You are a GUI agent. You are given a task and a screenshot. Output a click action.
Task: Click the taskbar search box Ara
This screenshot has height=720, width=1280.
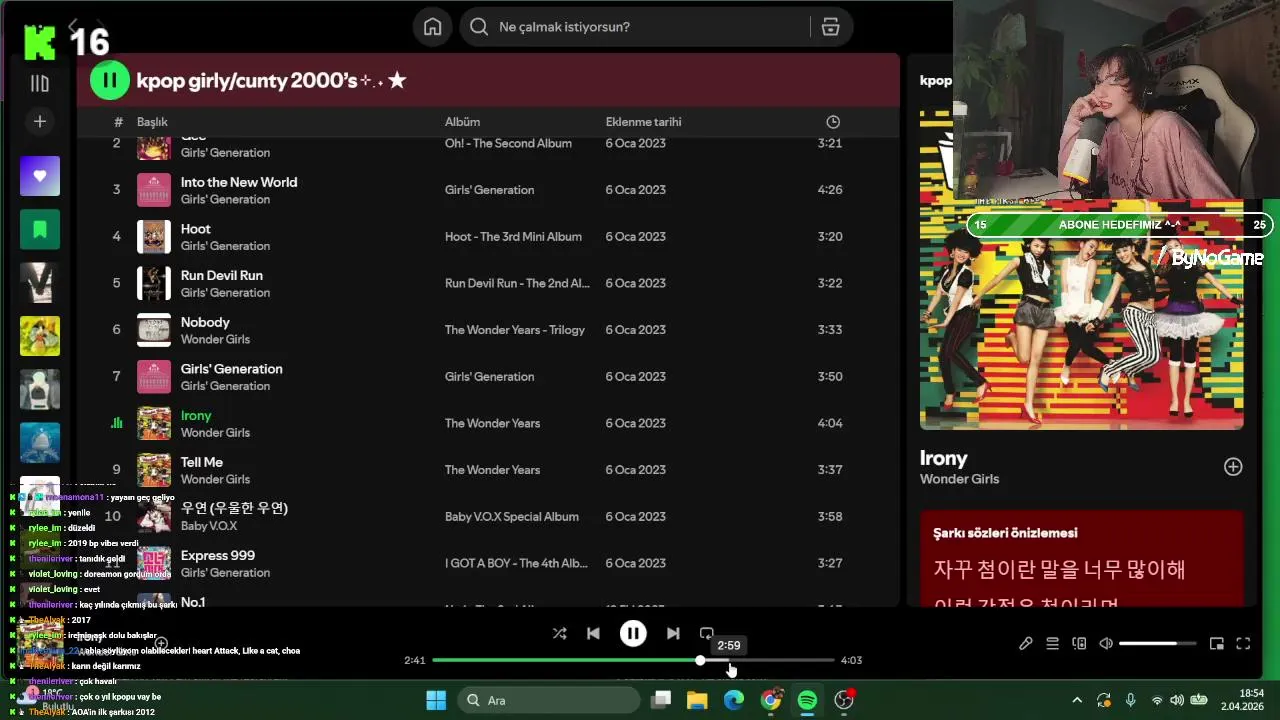pos(548,700)
